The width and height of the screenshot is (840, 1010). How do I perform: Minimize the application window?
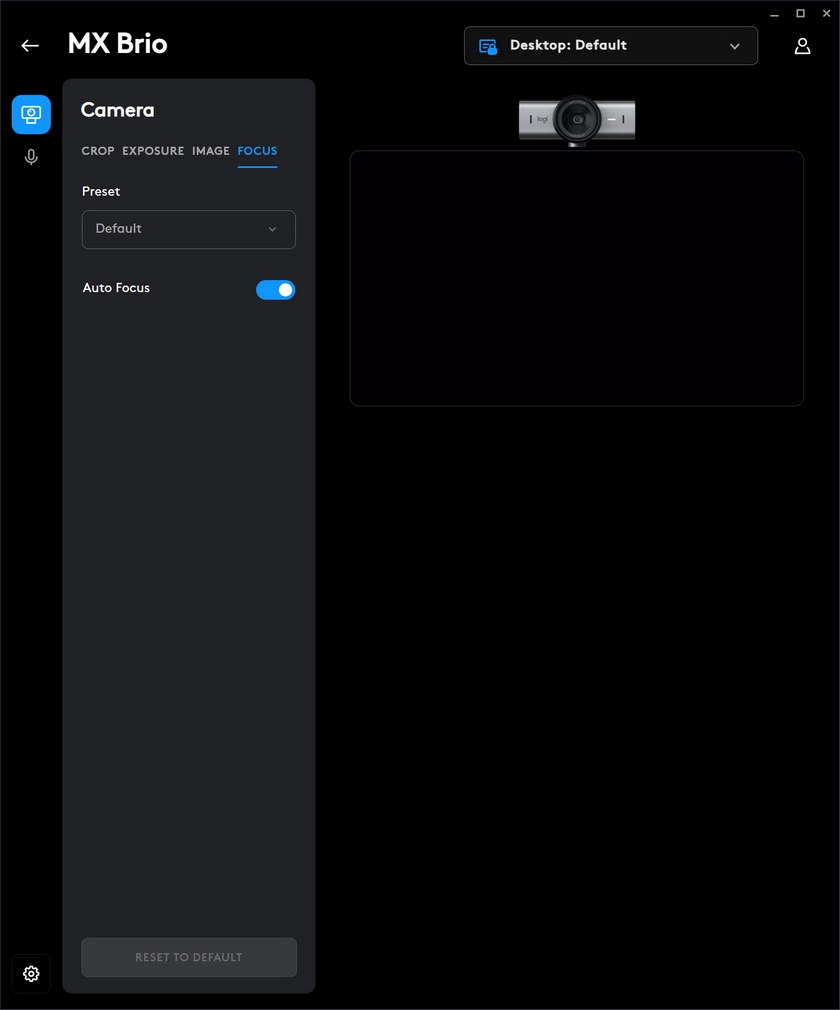(x=774, y=14)
